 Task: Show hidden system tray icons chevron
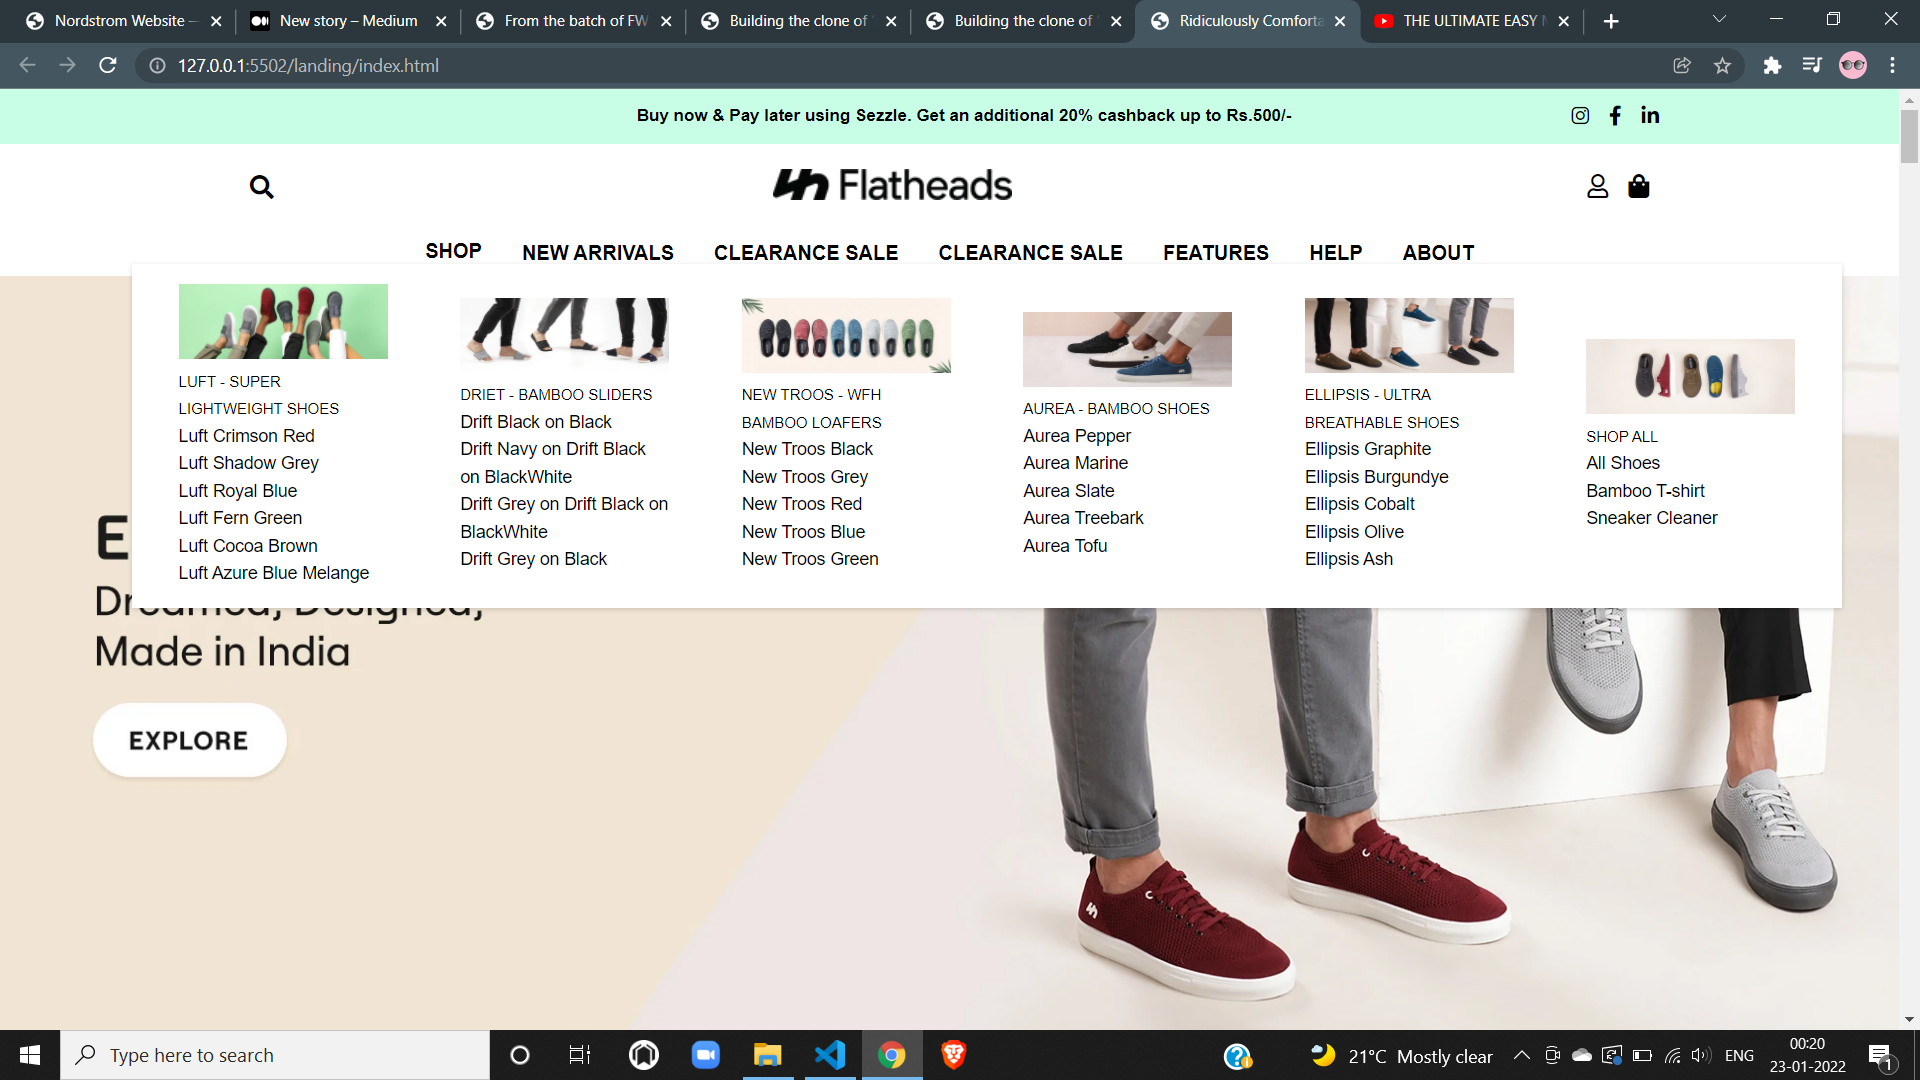point(1521,1055)
